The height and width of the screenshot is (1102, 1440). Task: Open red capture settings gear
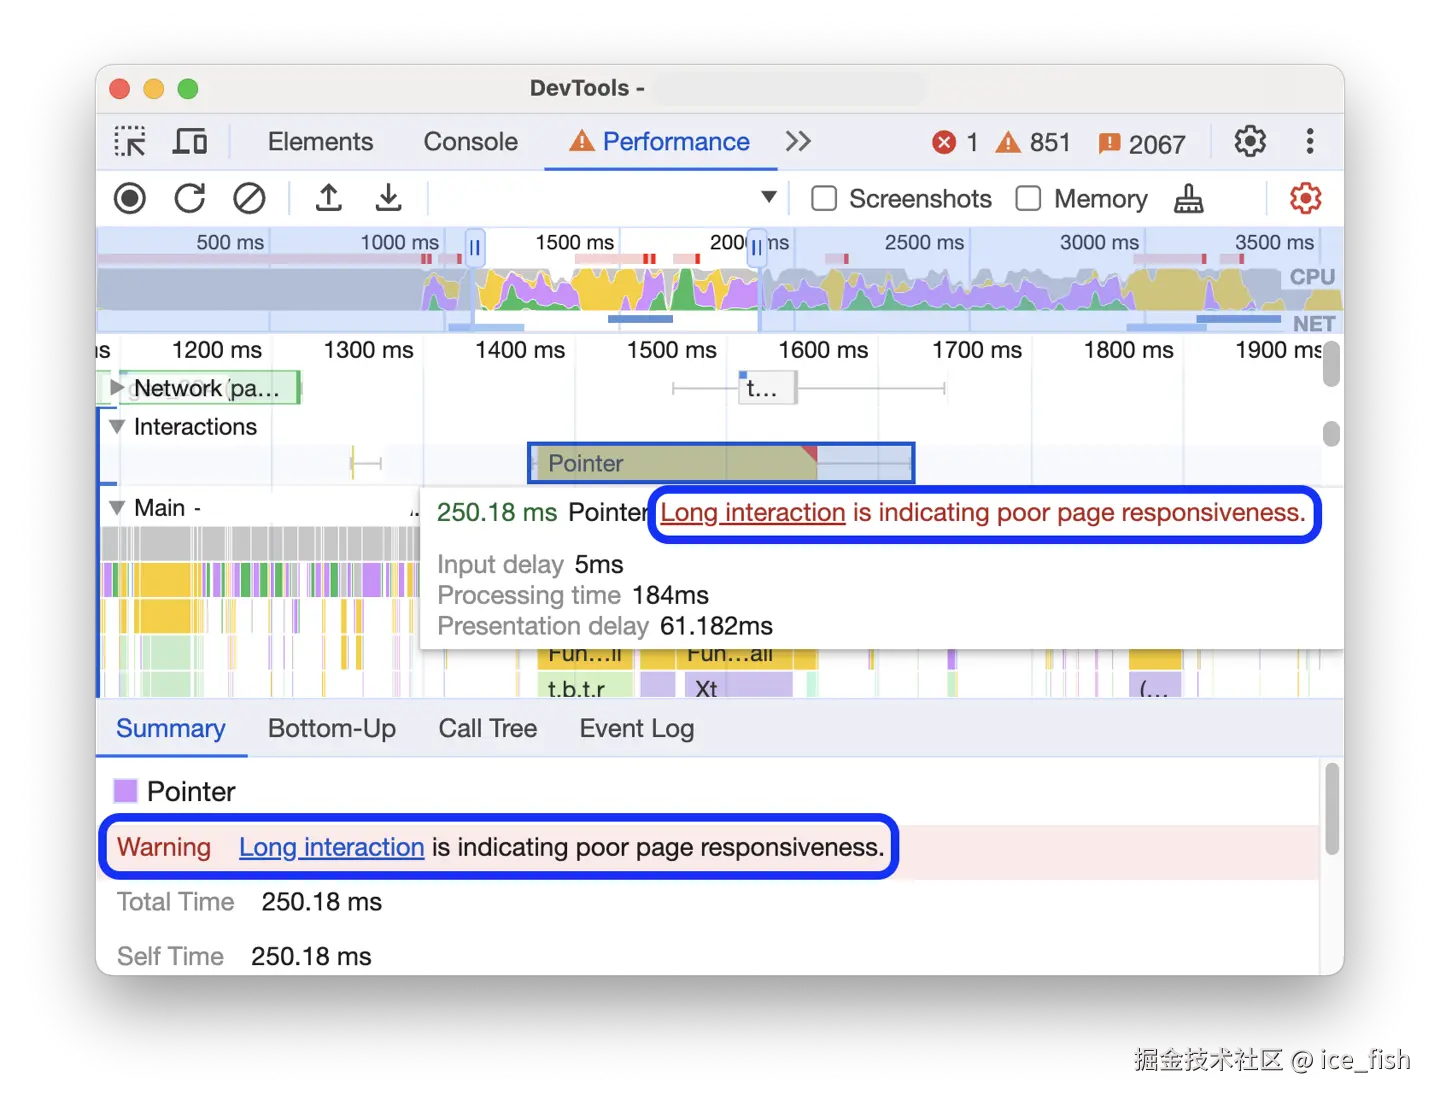tap(1305, 198)
